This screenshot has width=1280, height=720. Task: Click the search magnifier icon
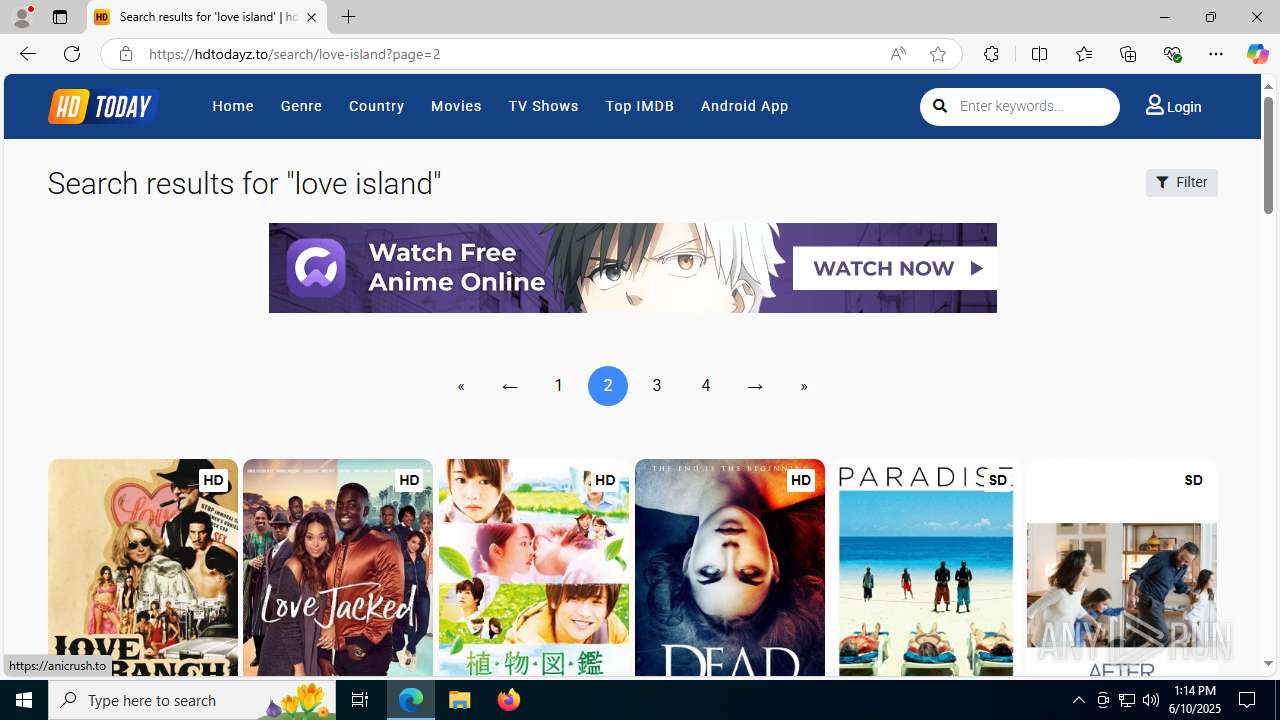(x=940, y=106)
